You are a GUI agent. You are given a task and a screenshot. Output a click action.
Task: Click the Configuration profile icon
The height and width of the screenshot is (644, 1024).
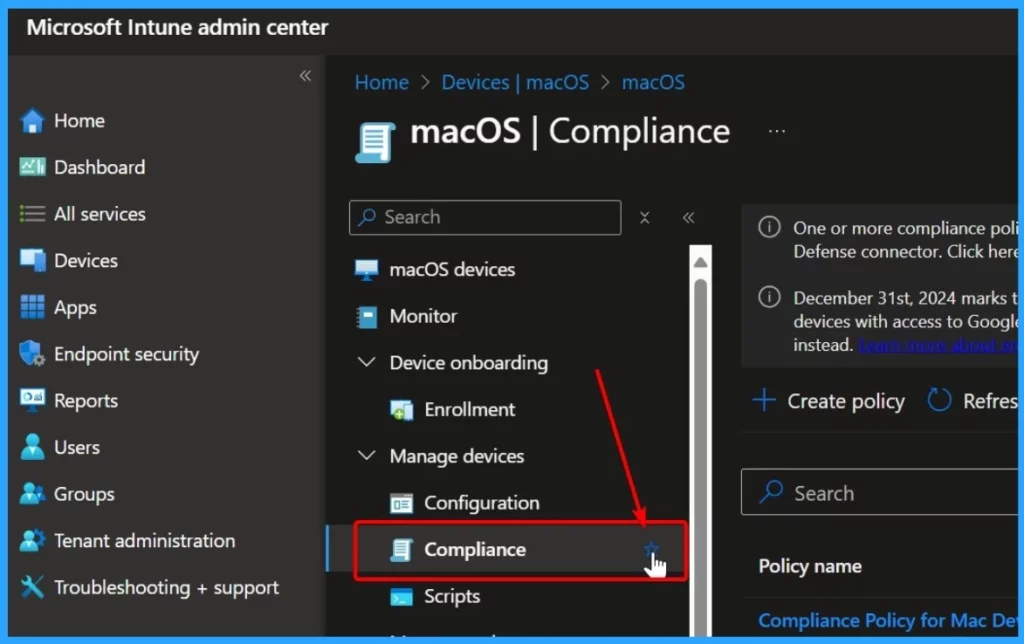tap(401, 504)
